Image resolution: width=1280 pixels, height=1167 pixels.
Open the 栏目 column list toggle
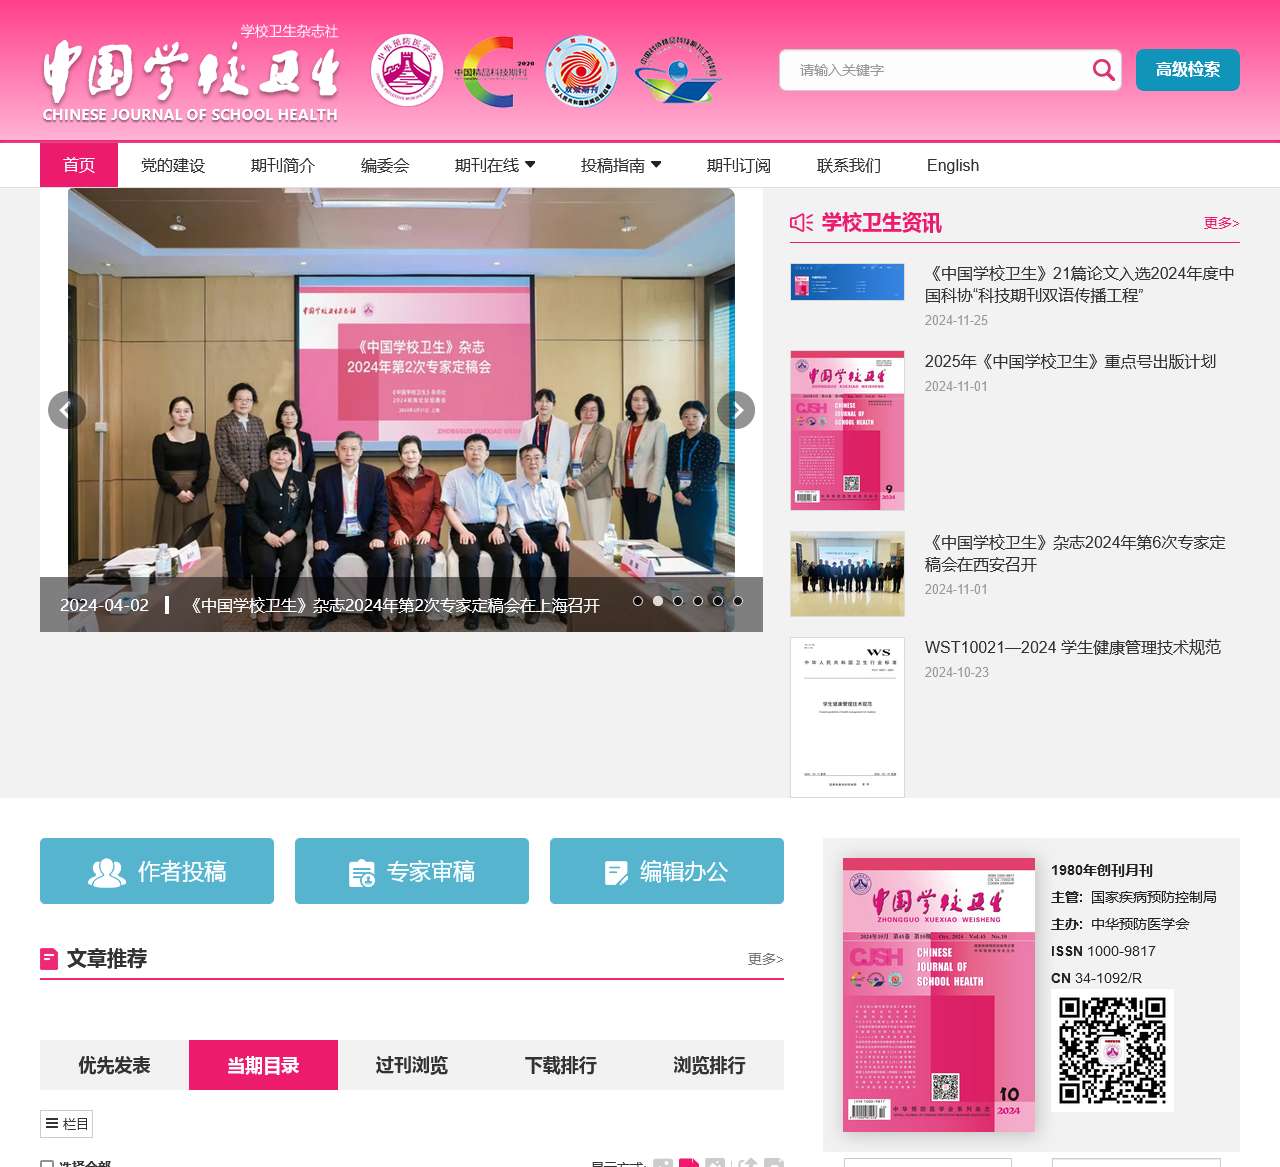pyautogui.click(x=67, y=1124)
